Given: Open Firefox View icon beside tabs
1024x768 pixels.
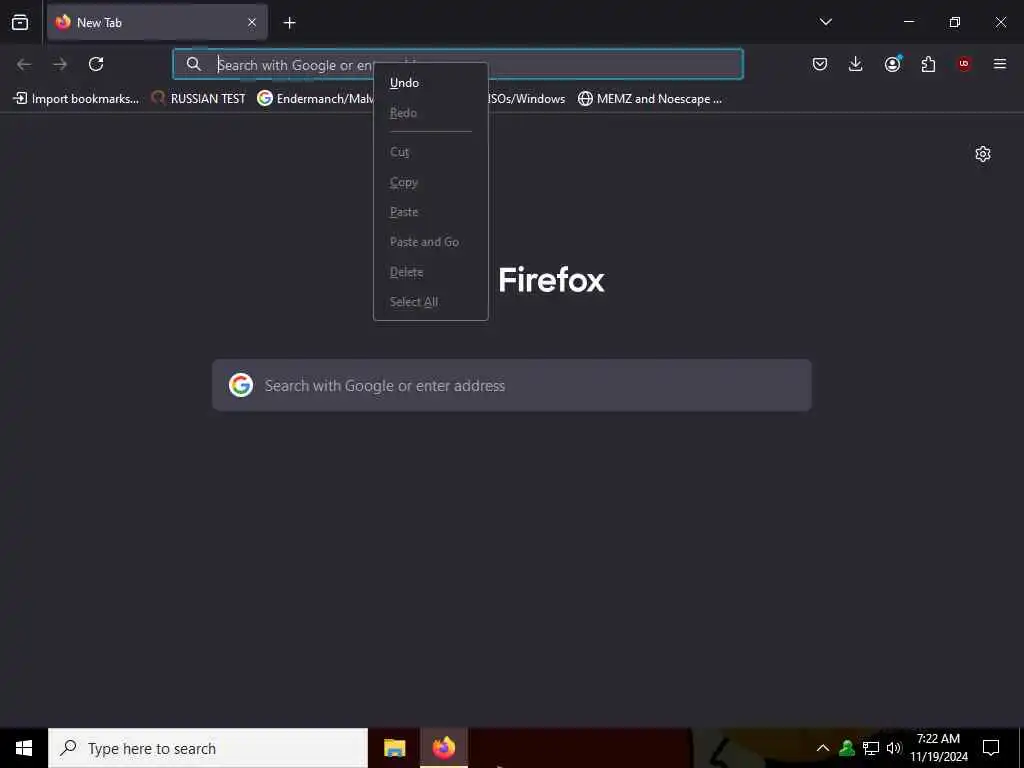Looking at the screenshot, I should click(x=20, y=22).
